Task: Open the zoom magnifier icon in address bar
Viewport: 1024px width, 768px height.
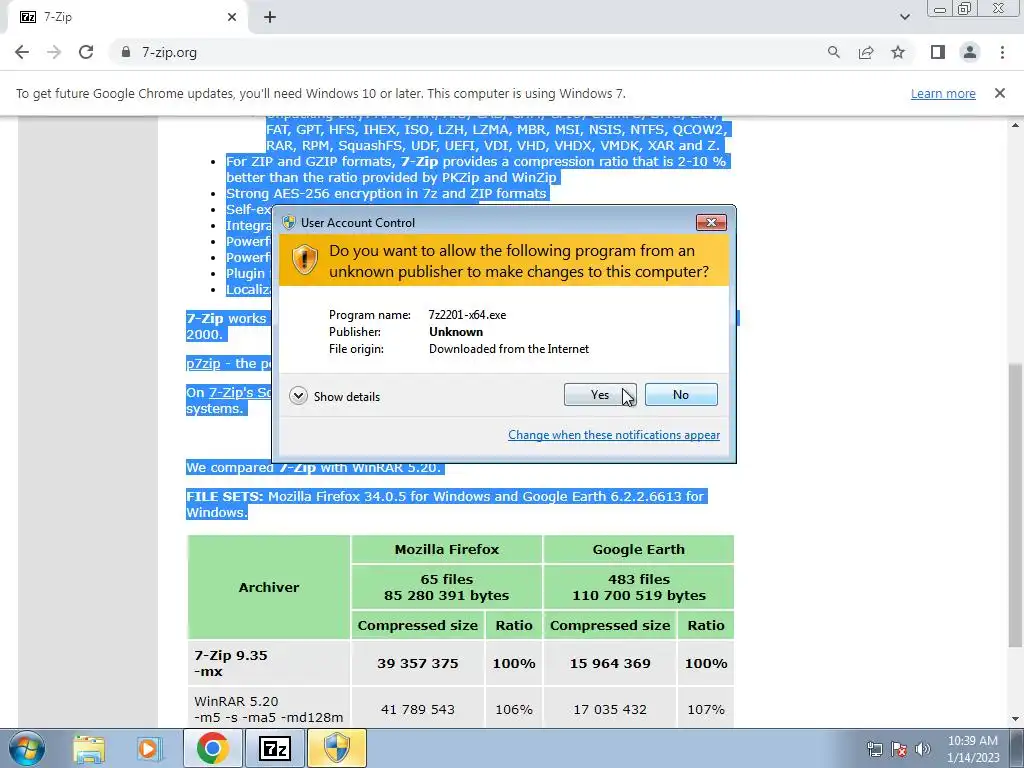Action: click(x=833, y=52)
